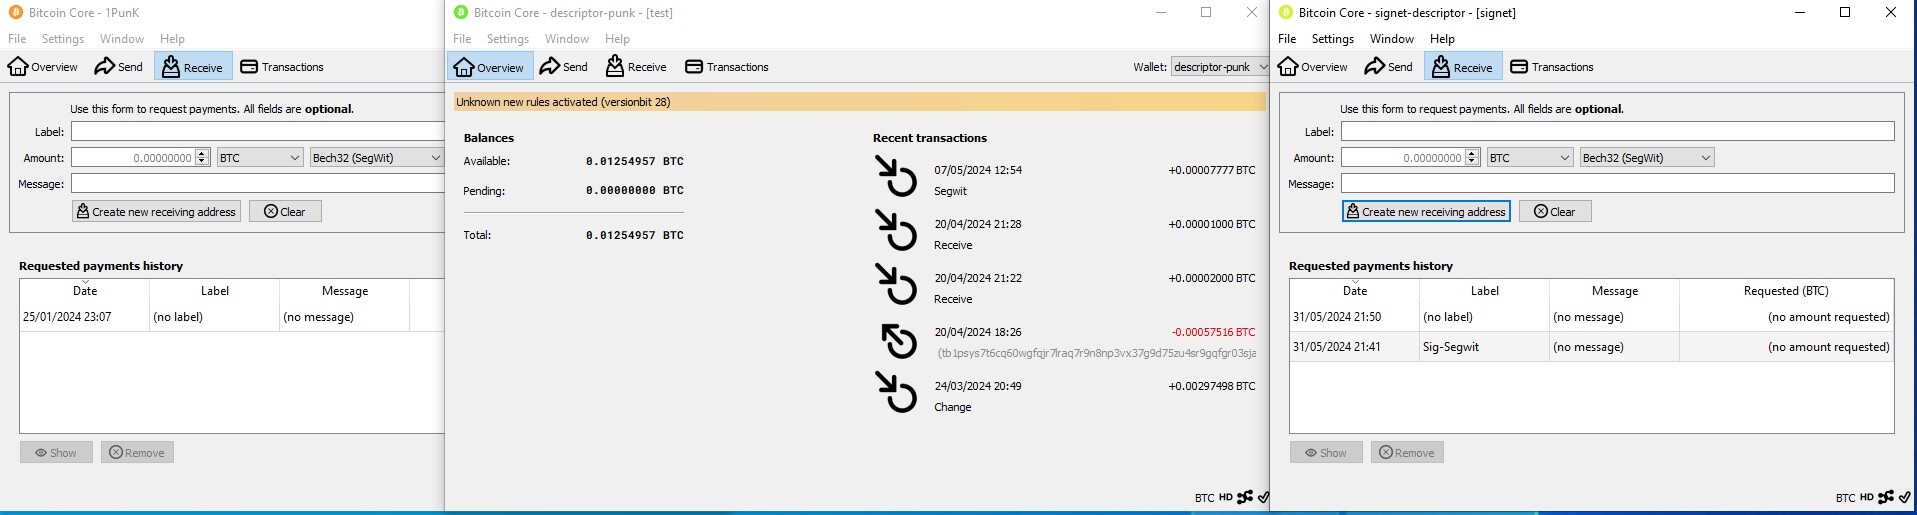Viewport: 1917px width, 515px height.
Task: Click Remove button in the signet window
Action: pos(1407,453)
